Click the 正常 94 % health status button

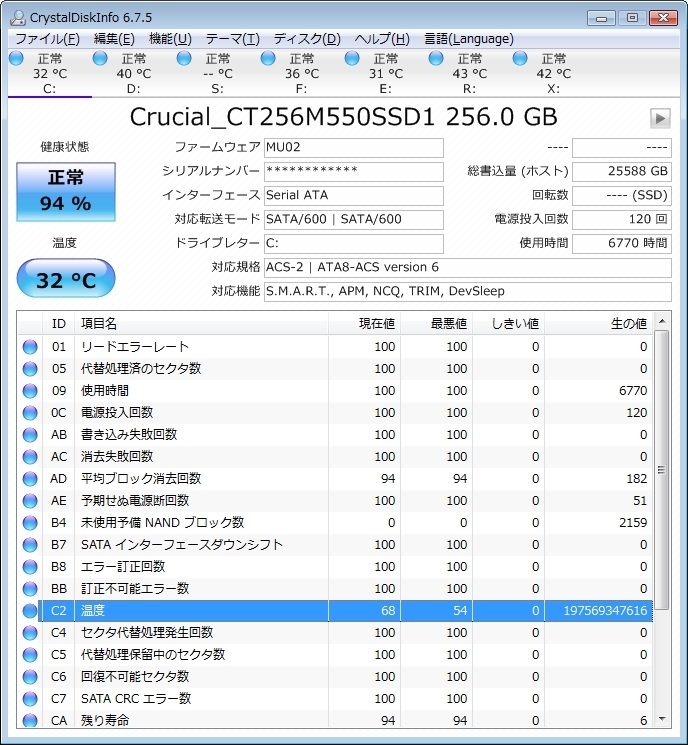(66, 191)
